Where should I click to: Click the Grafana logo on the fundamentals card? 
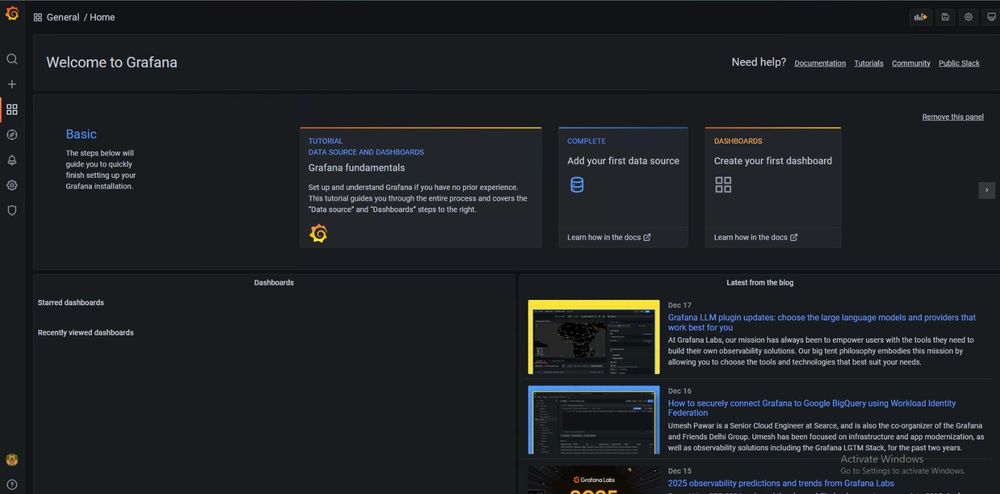318,234
